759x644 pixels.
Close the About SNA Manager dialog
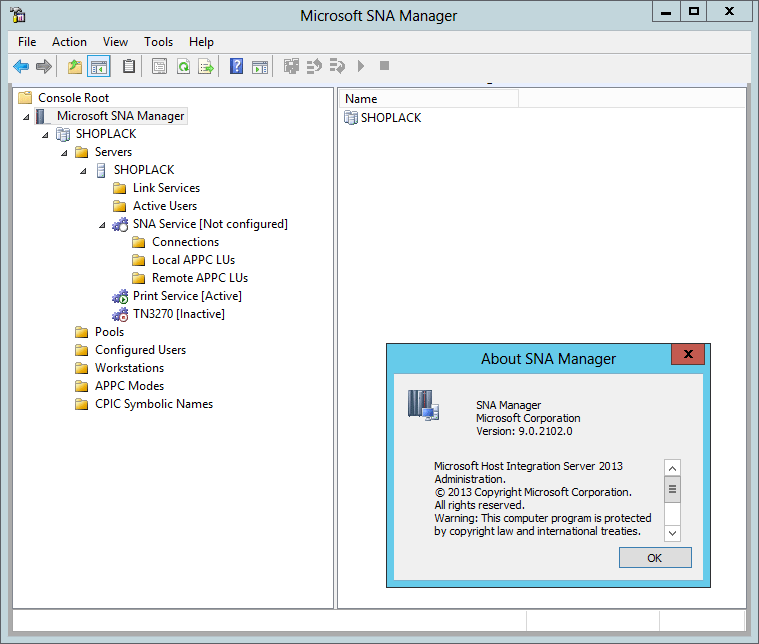click(x=688, y=354)
